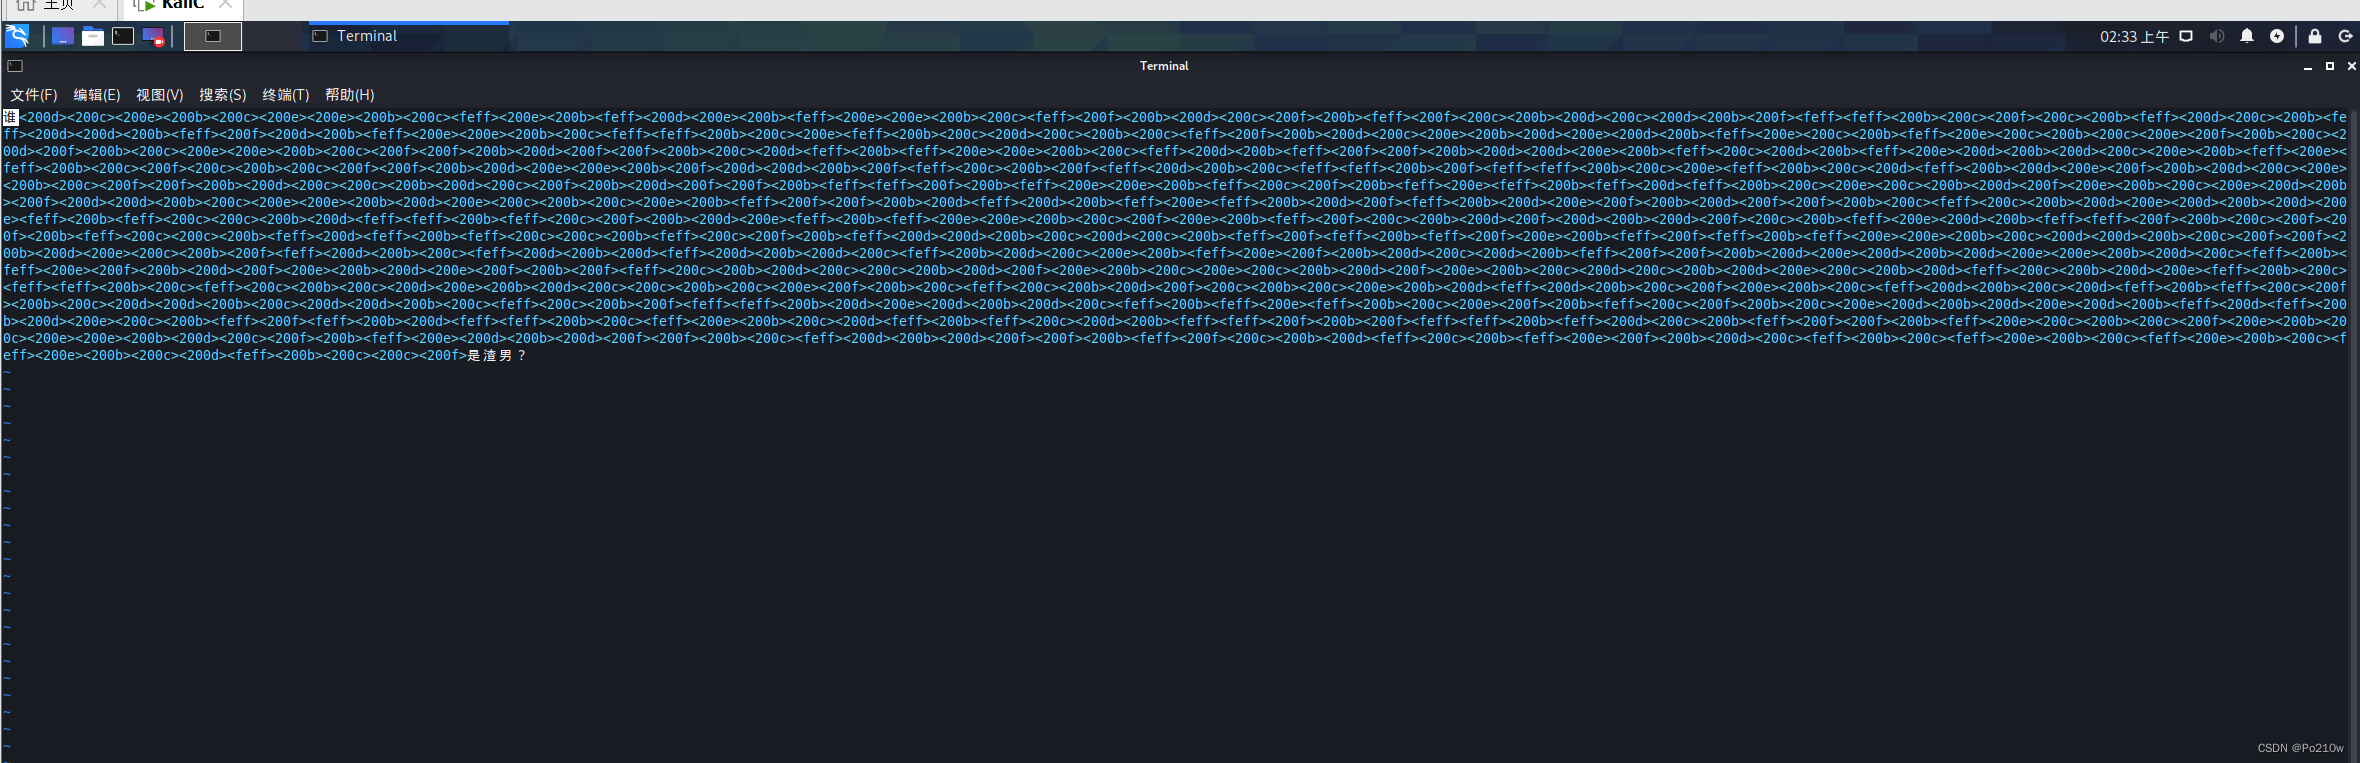Click the 是渣男？ text in terminal
Viewport: 2360px width, 763px height.
pyautogui.click(x=497, y=355)
